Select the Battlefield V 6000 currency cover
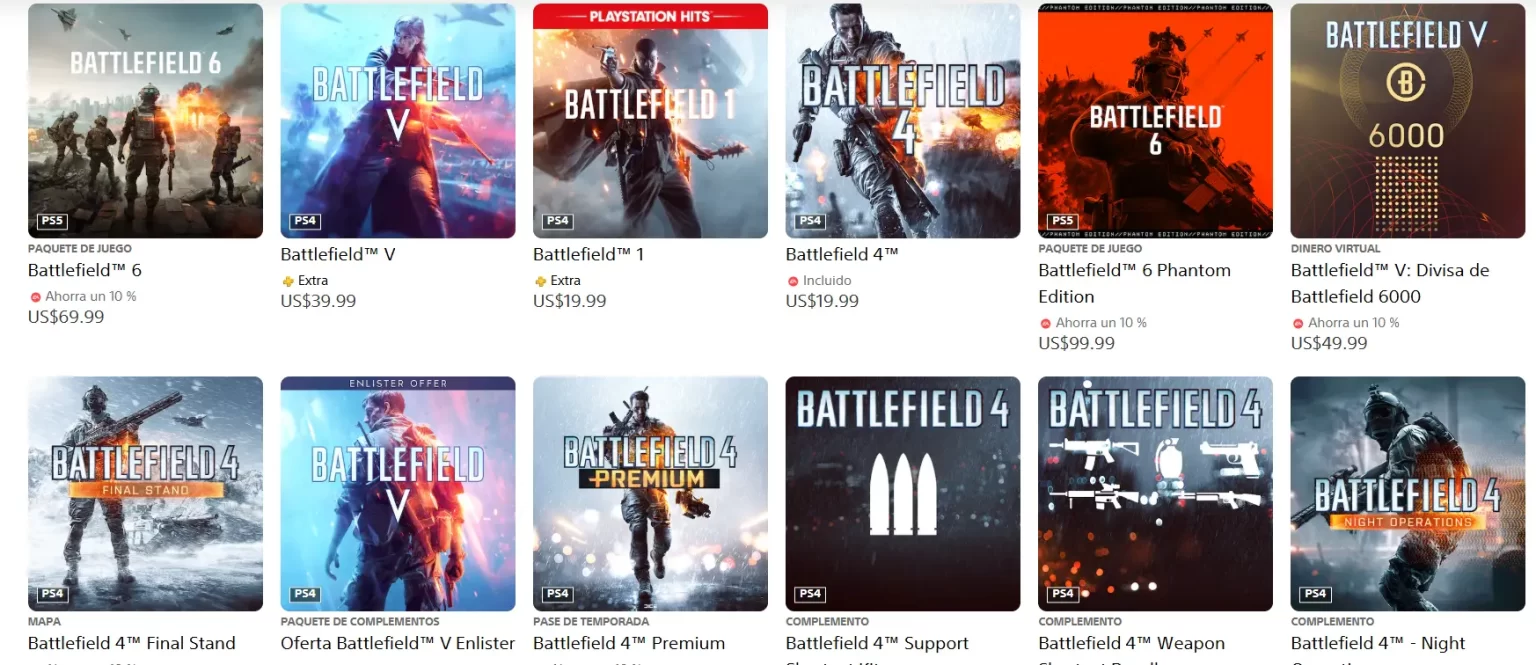This screenshot has width=1536, height=665. point(1407,120)
